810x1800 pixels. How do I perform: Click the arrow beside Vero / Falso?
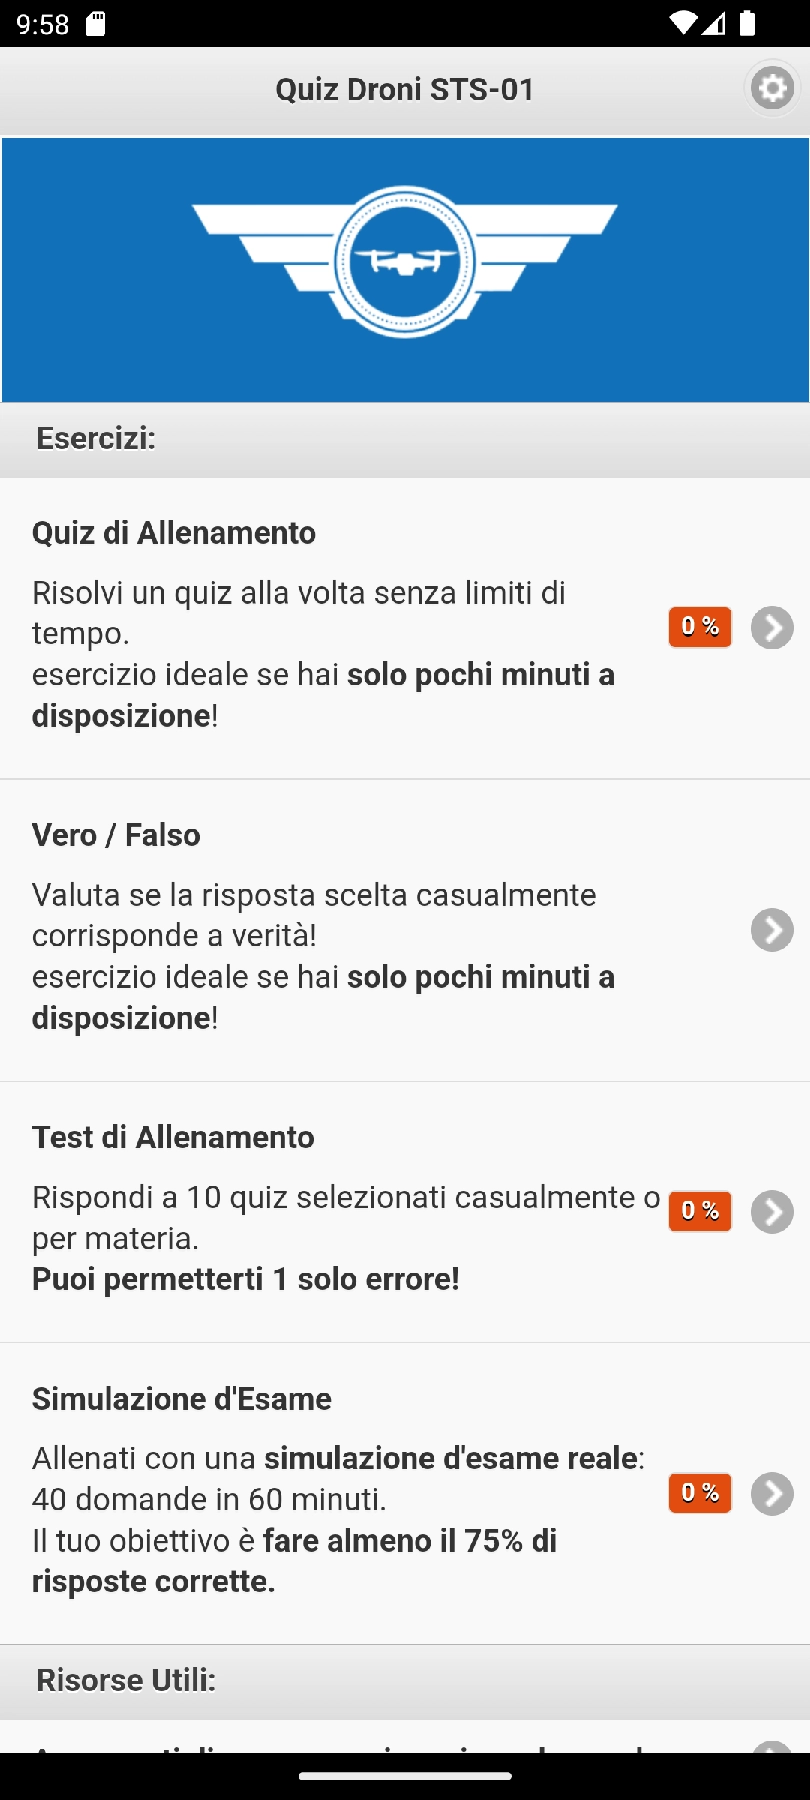[772, 930]
